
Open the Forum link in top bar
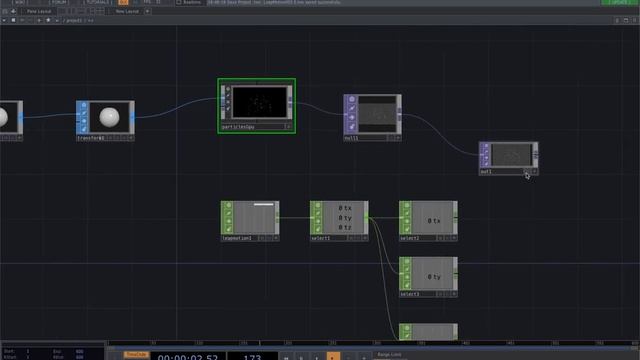pyautogui.click(x=60, y=2)
